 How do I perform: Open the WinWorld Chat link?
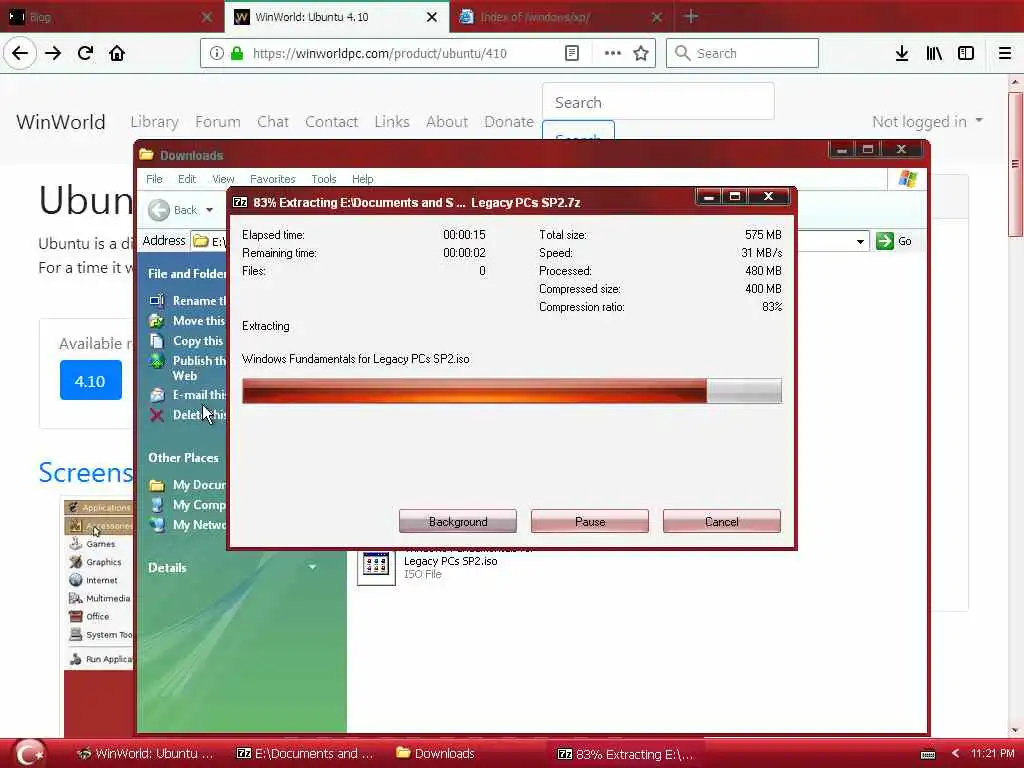click(x=272, y=121)
